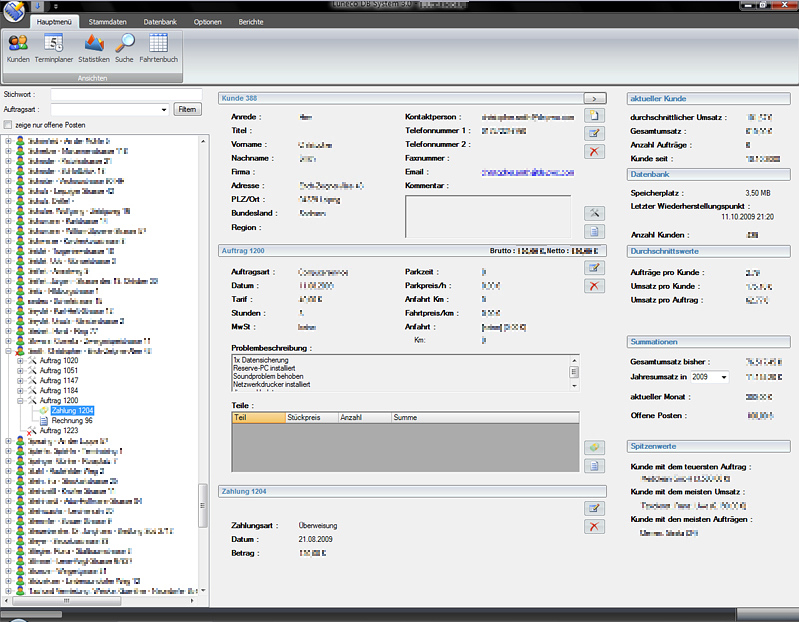Click the next customer '>' button
Image resolution: width=799 pixels, height=622 pixels.
pos(595,98)
